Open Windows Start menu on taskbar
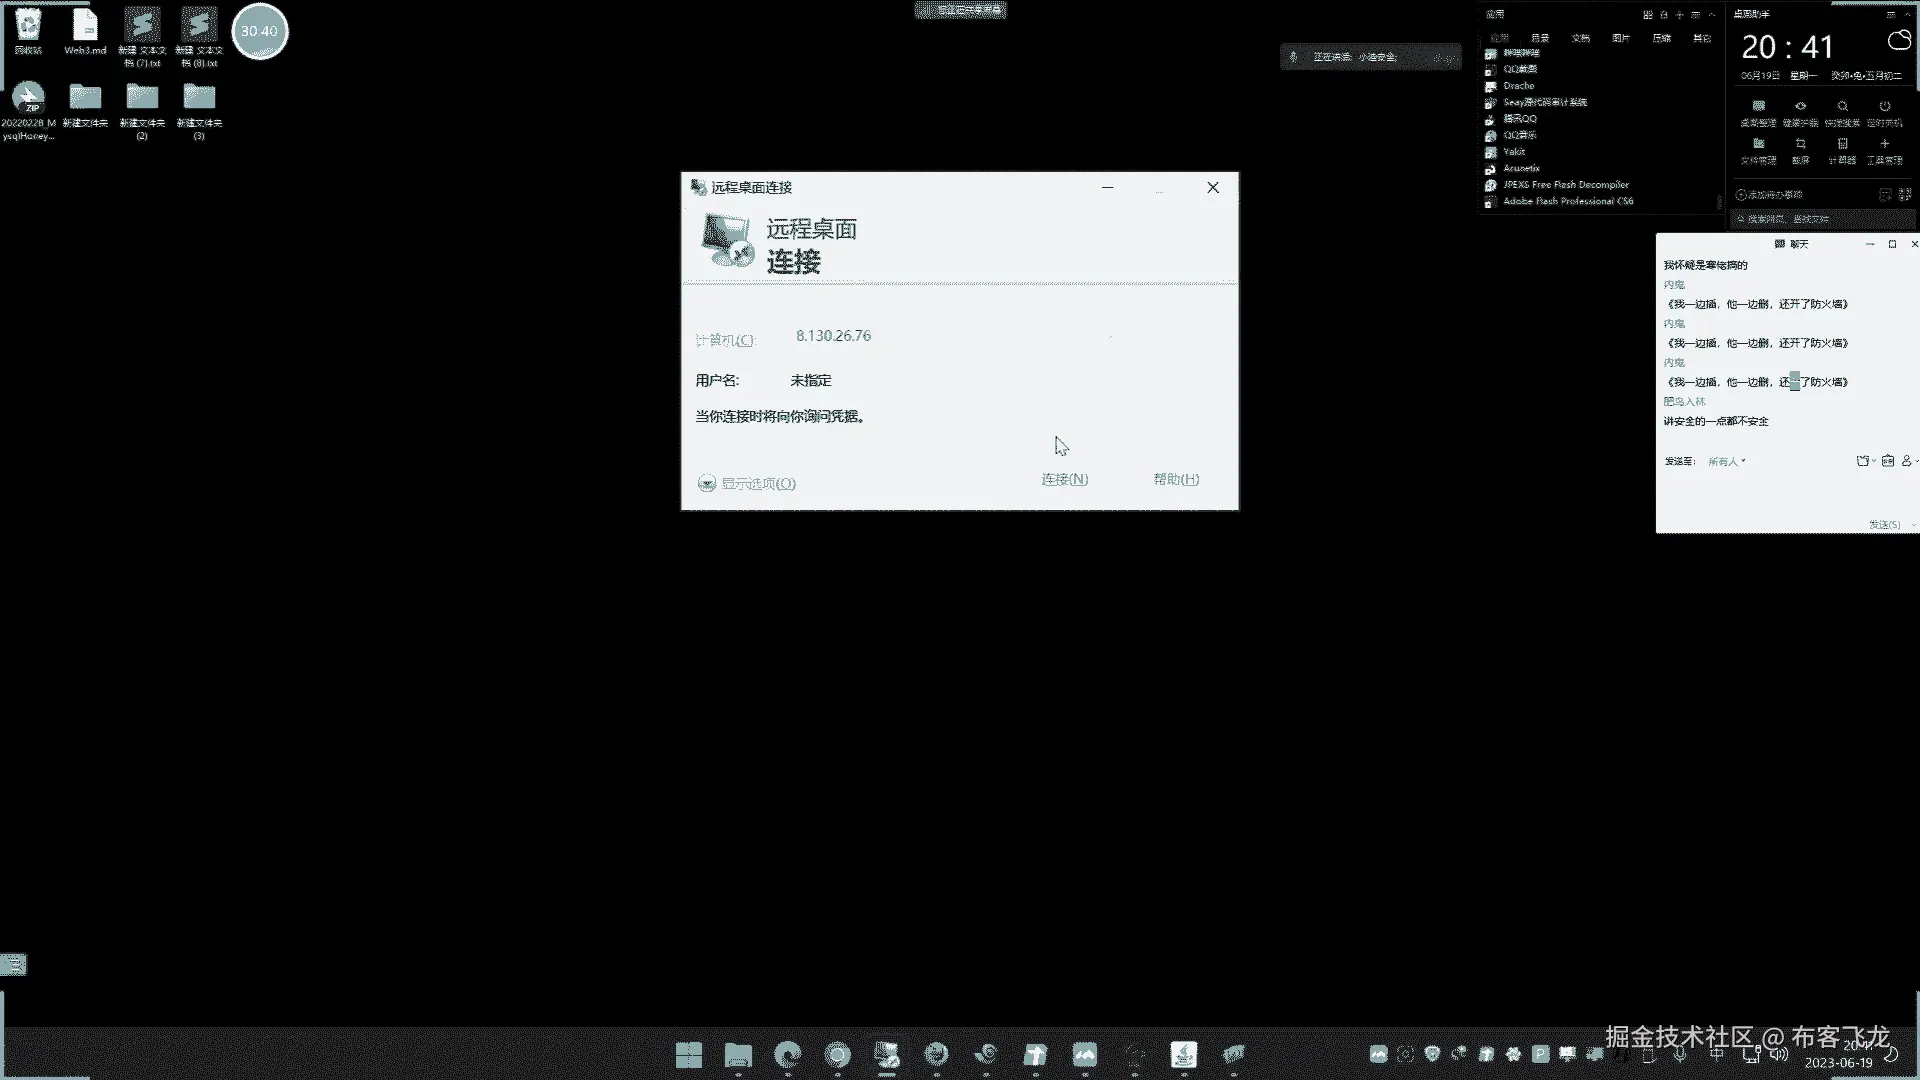 tap(689, 1055)
